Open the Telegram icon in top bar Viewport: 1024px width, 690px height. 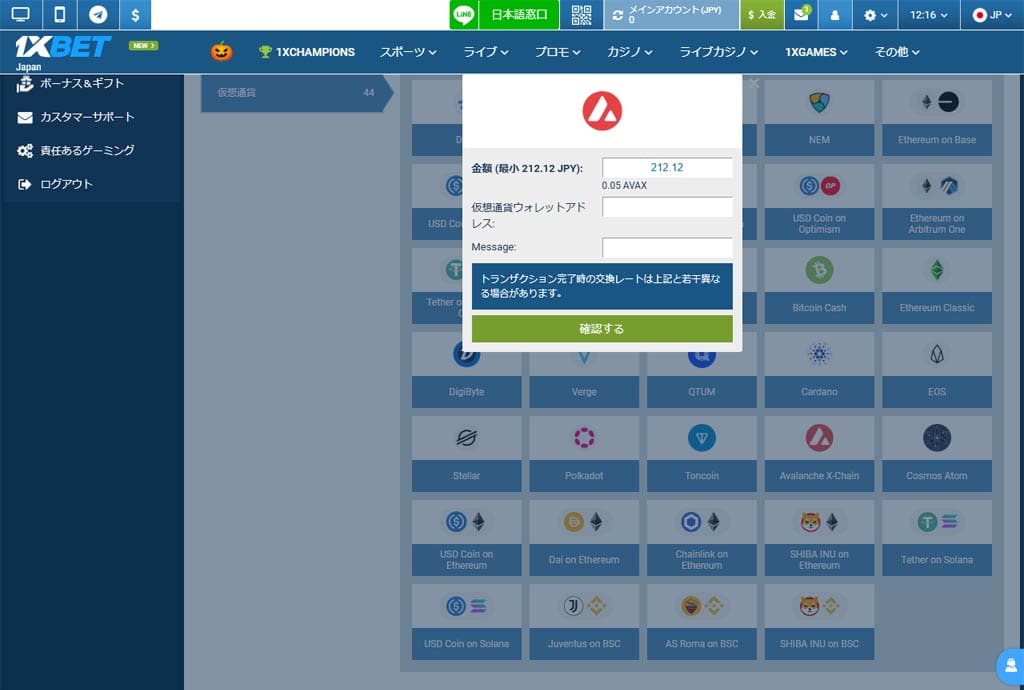click(x=98, y=14)
